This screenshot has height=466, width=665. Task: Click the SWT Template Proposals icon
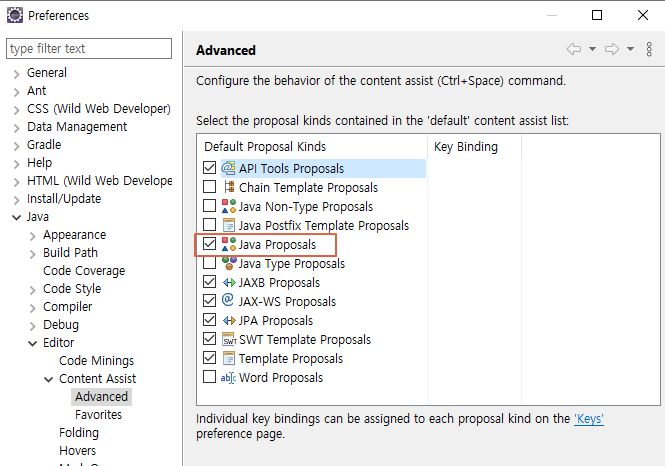click(228, 340)
